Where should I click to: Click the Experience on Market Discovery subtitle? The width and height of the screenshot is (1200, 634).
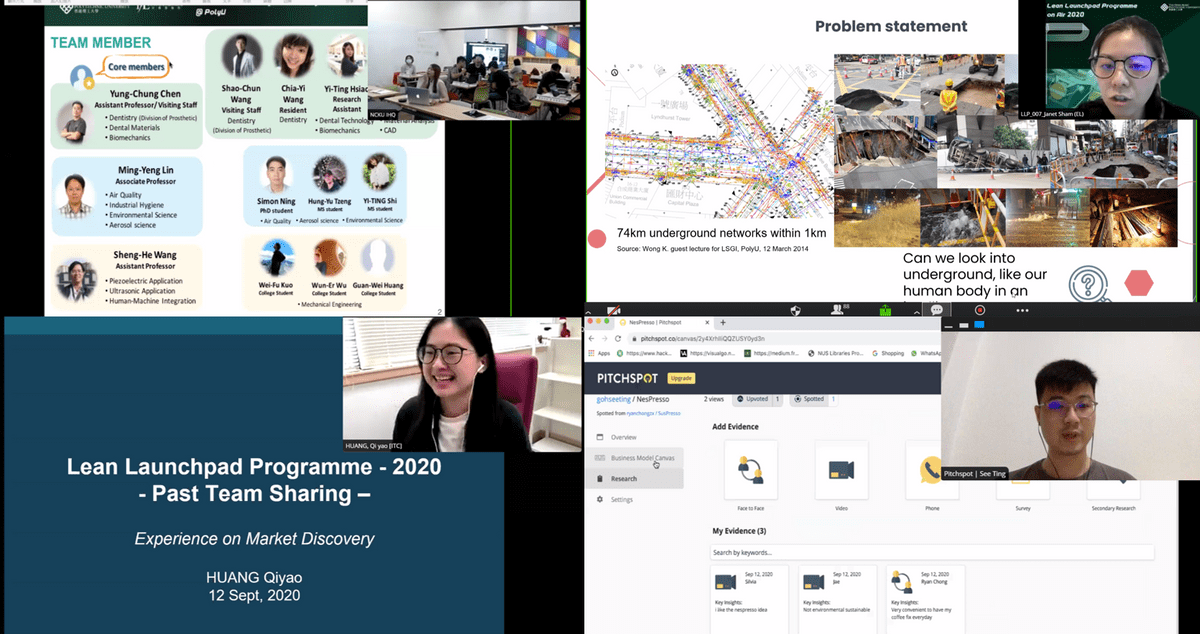tap(254, 539)
